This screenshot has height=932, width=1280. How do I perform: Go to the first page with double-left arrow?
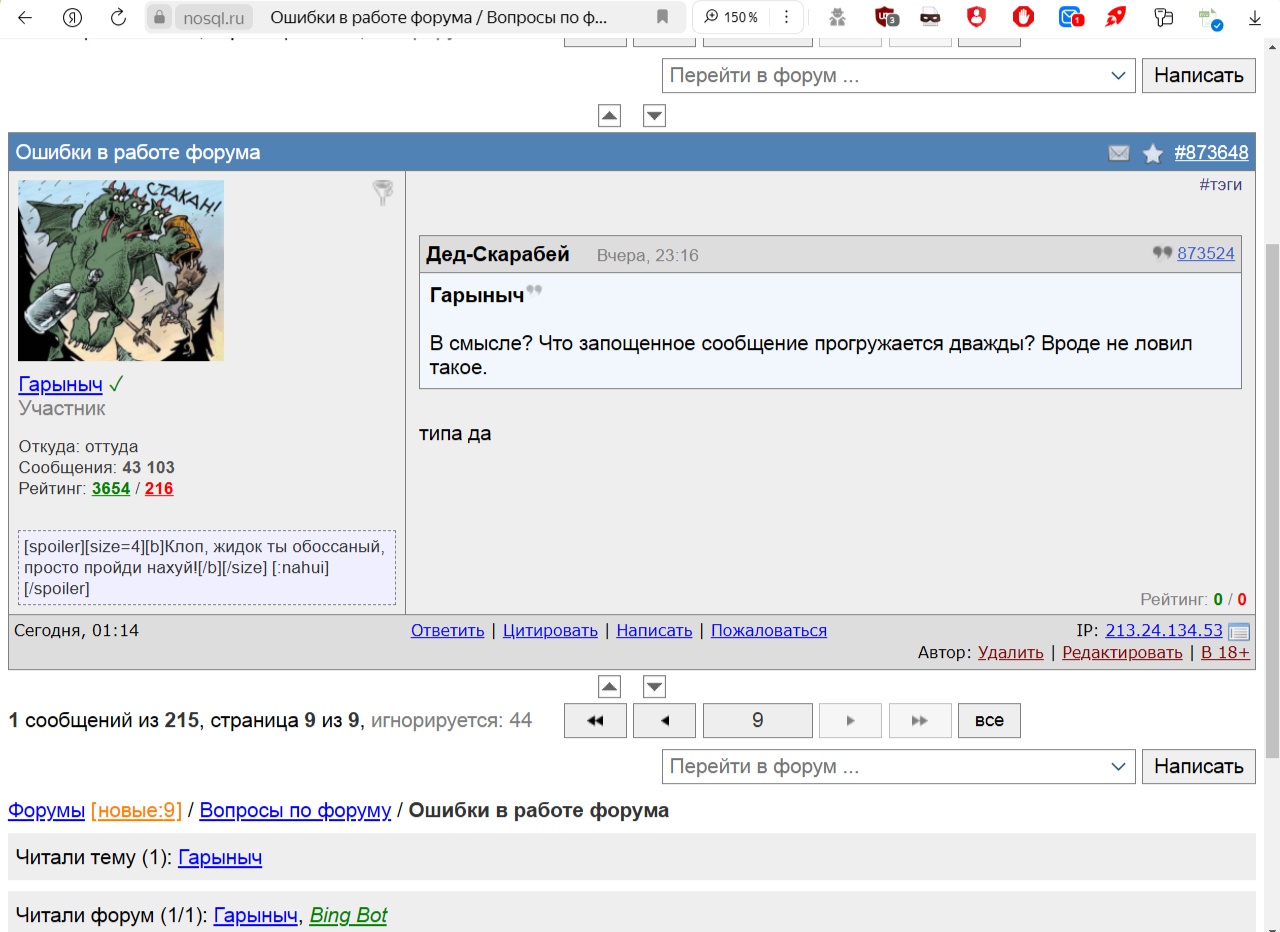[x=595, y=720]
